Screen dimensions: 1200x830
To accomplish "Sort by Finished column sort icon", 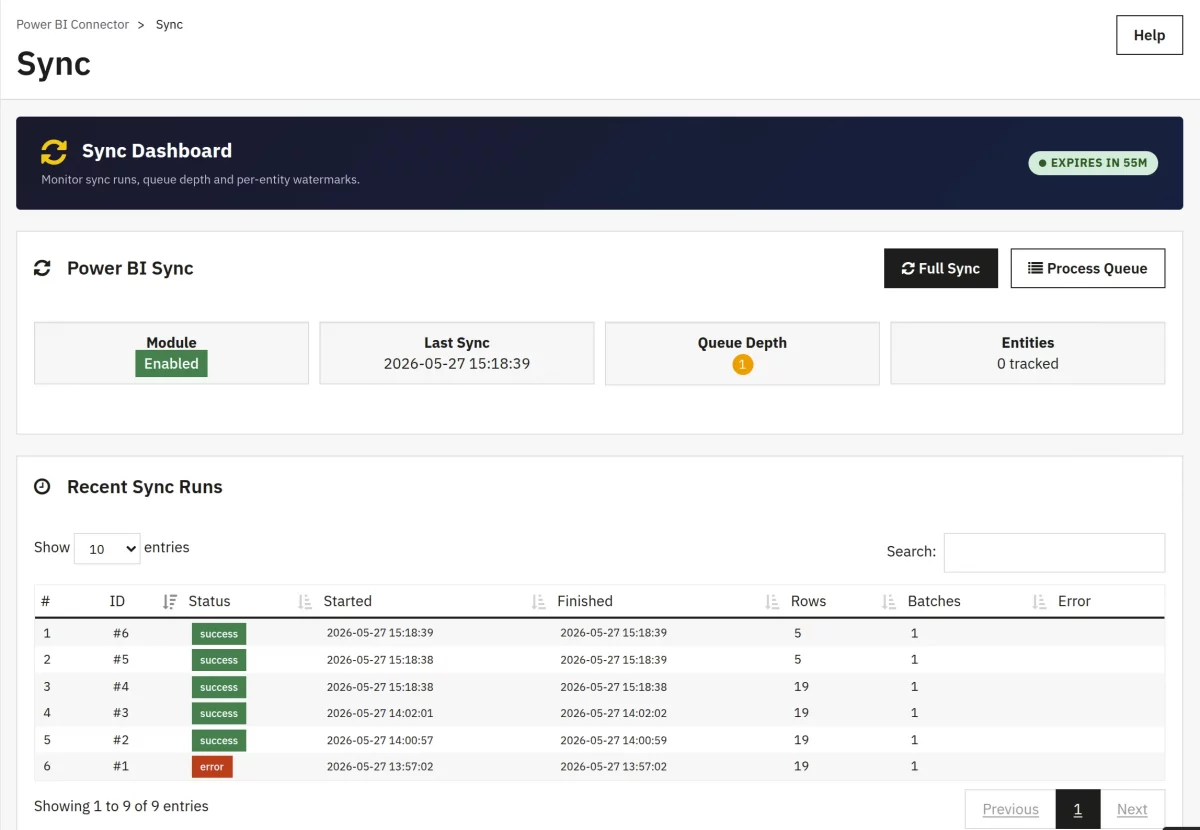I will click(772, 602).
